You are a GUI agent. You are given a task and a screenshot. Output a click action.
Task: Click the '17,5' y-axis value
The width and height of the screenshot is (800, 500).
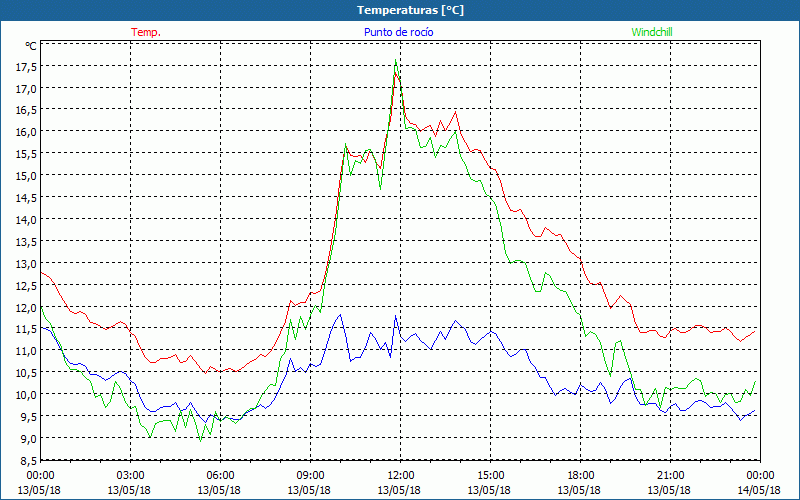point(27,66)
